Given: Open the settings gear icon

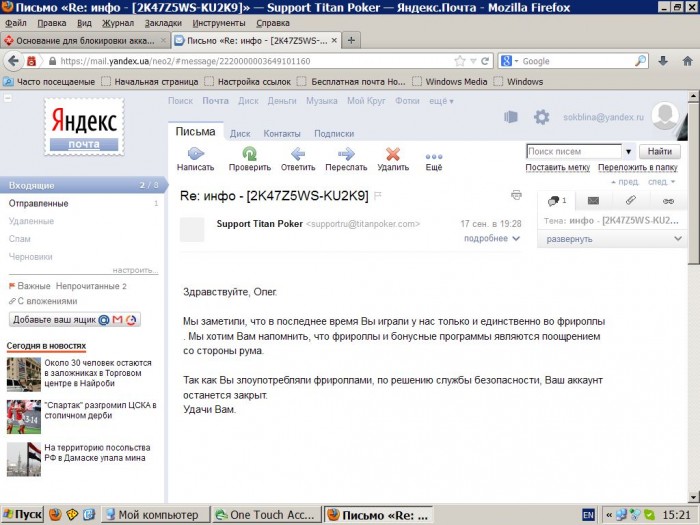Looking at the screenshot, I should pos(542,117).
